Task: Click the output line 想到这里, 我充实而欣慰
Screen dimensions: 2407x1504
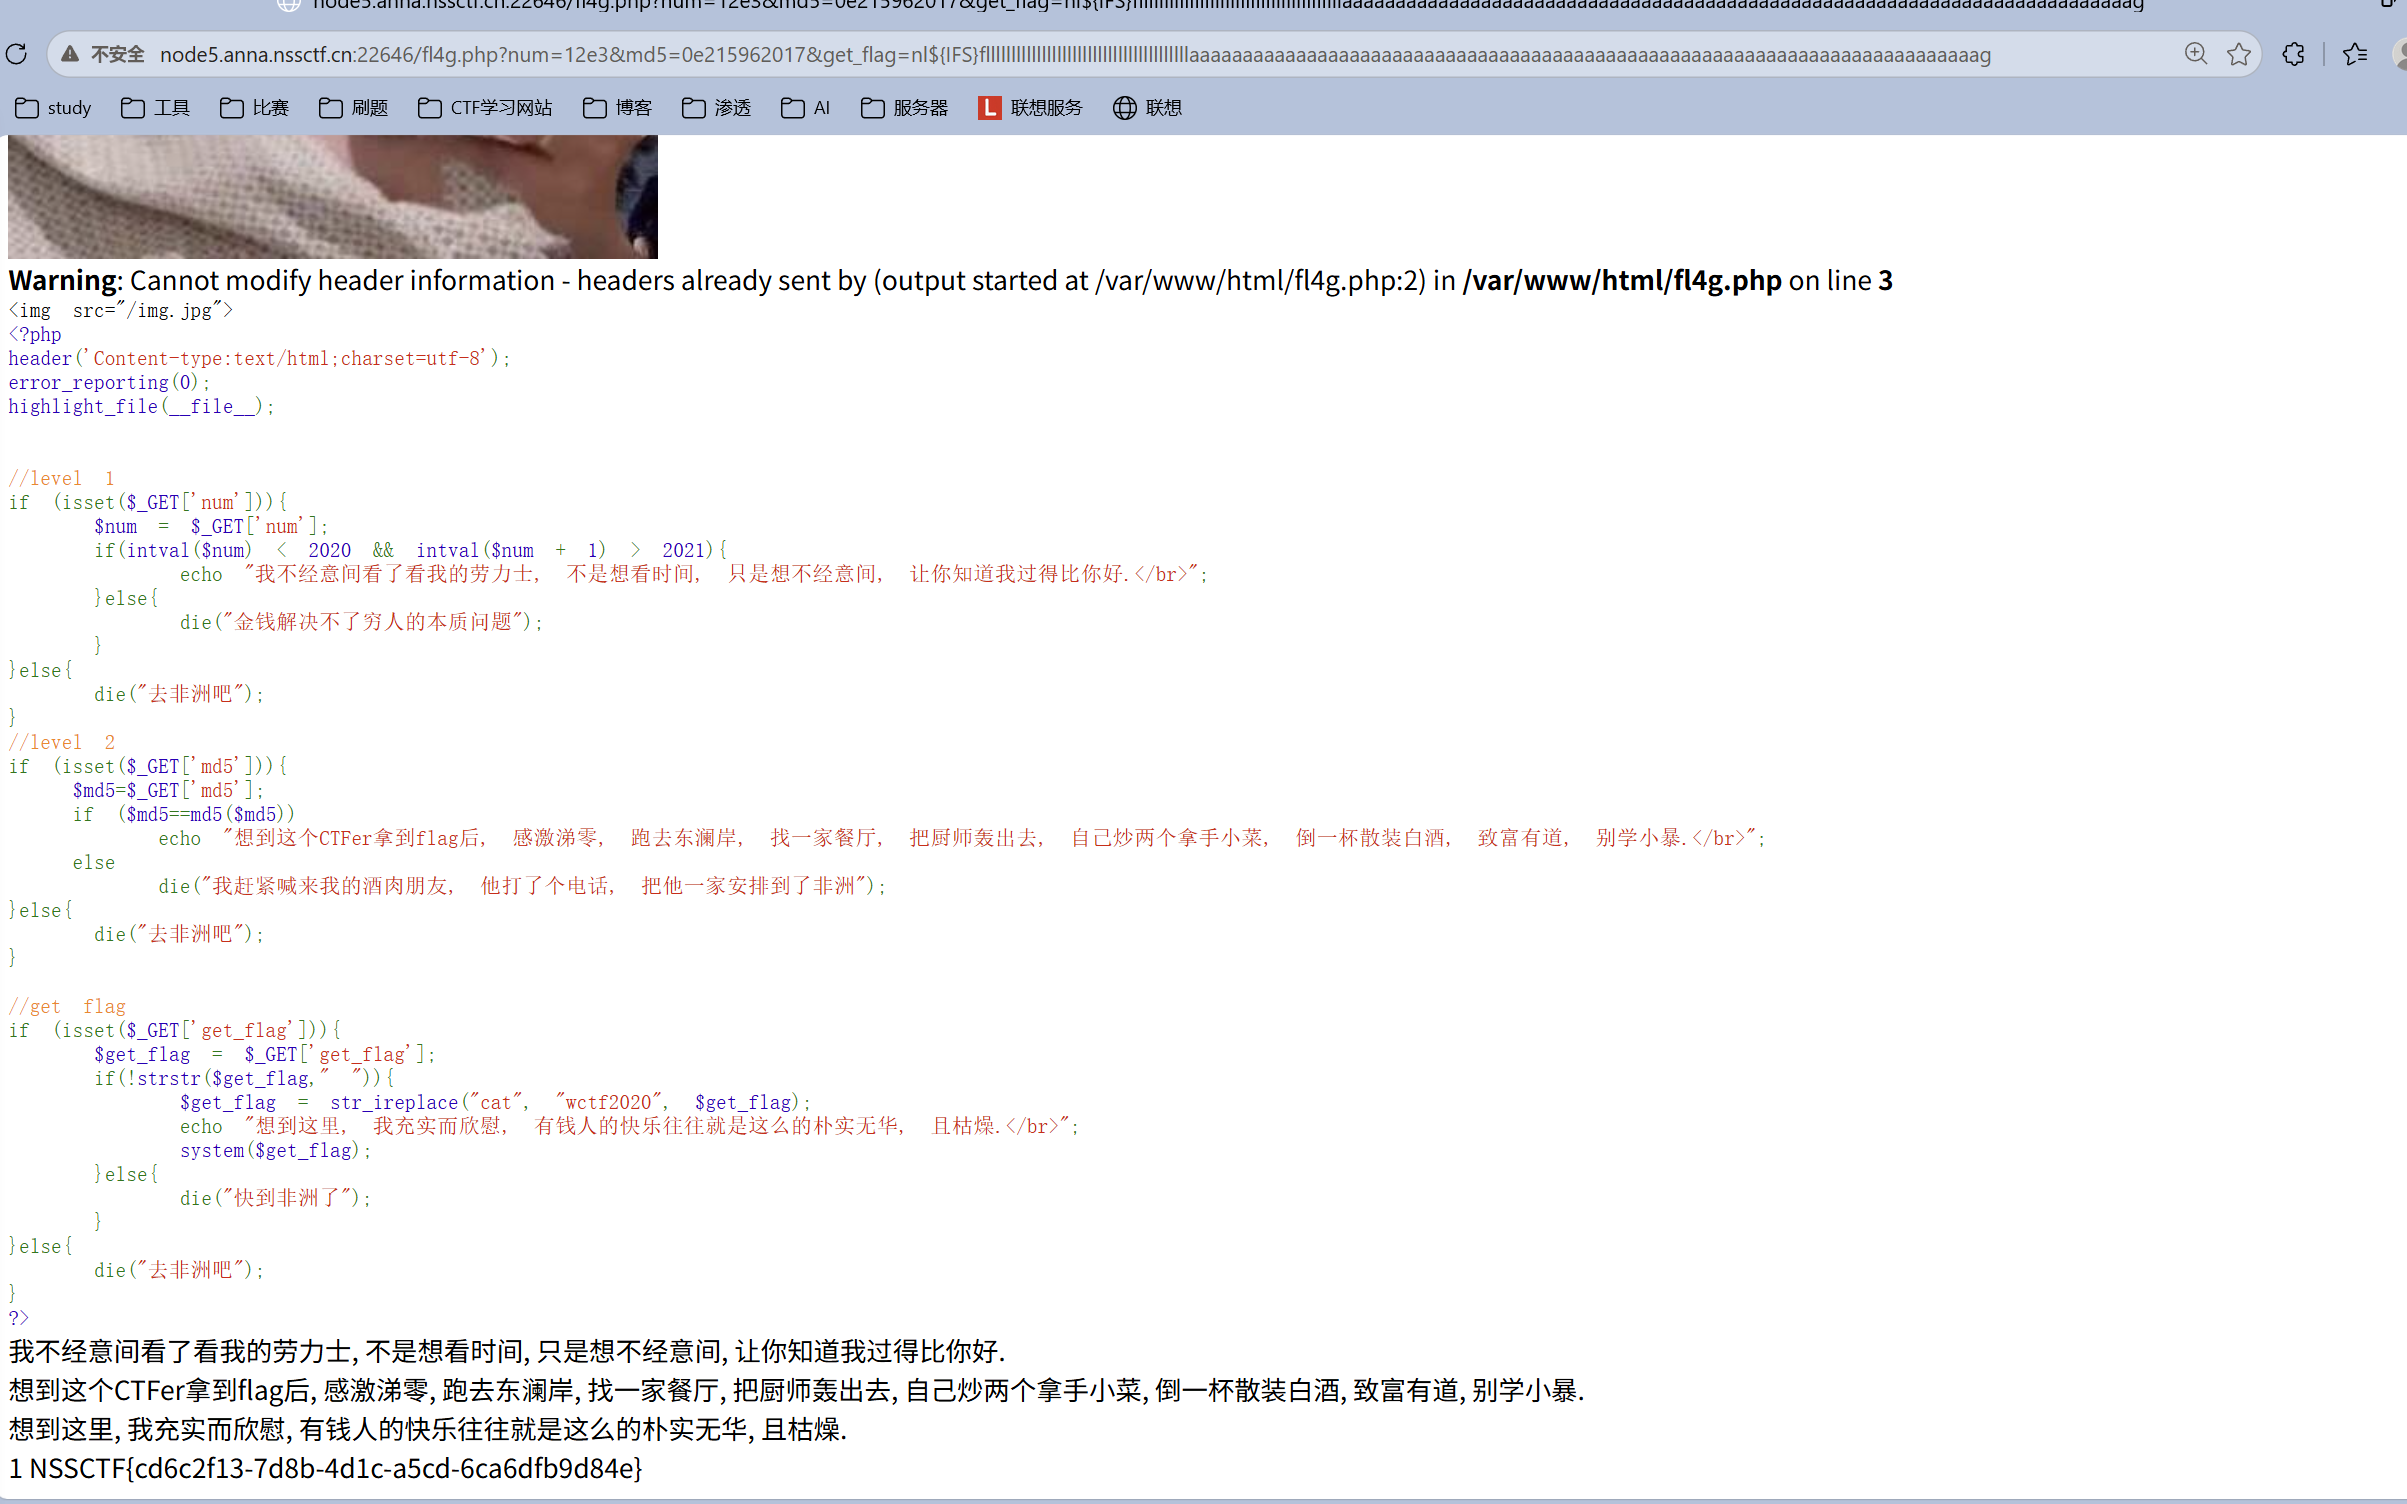Action: [x=427, y=1430]
